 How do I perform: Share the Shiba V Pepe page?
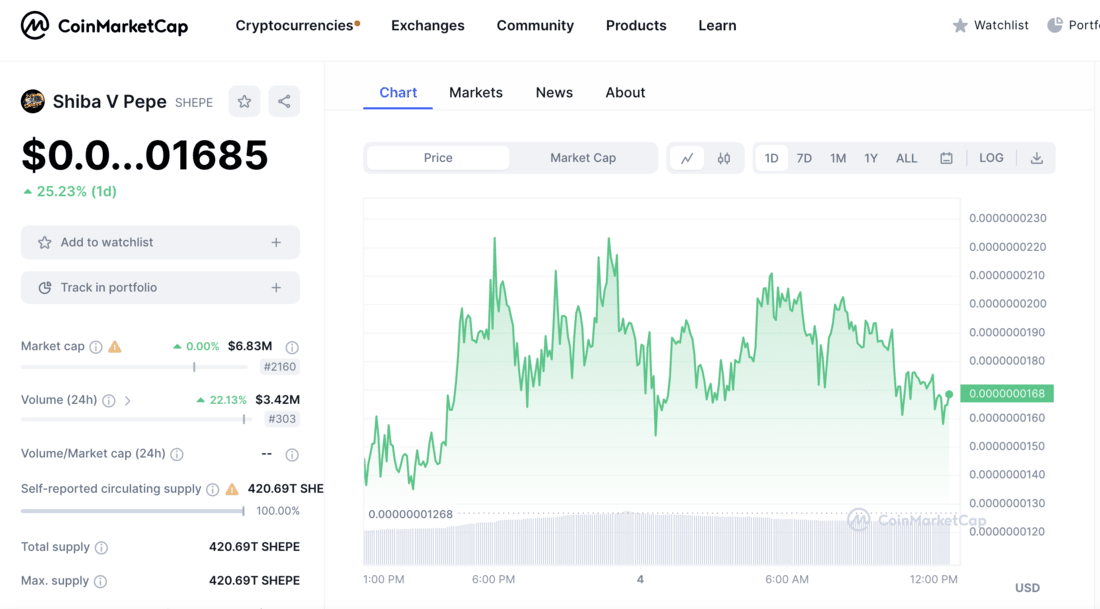coord(284,102)
